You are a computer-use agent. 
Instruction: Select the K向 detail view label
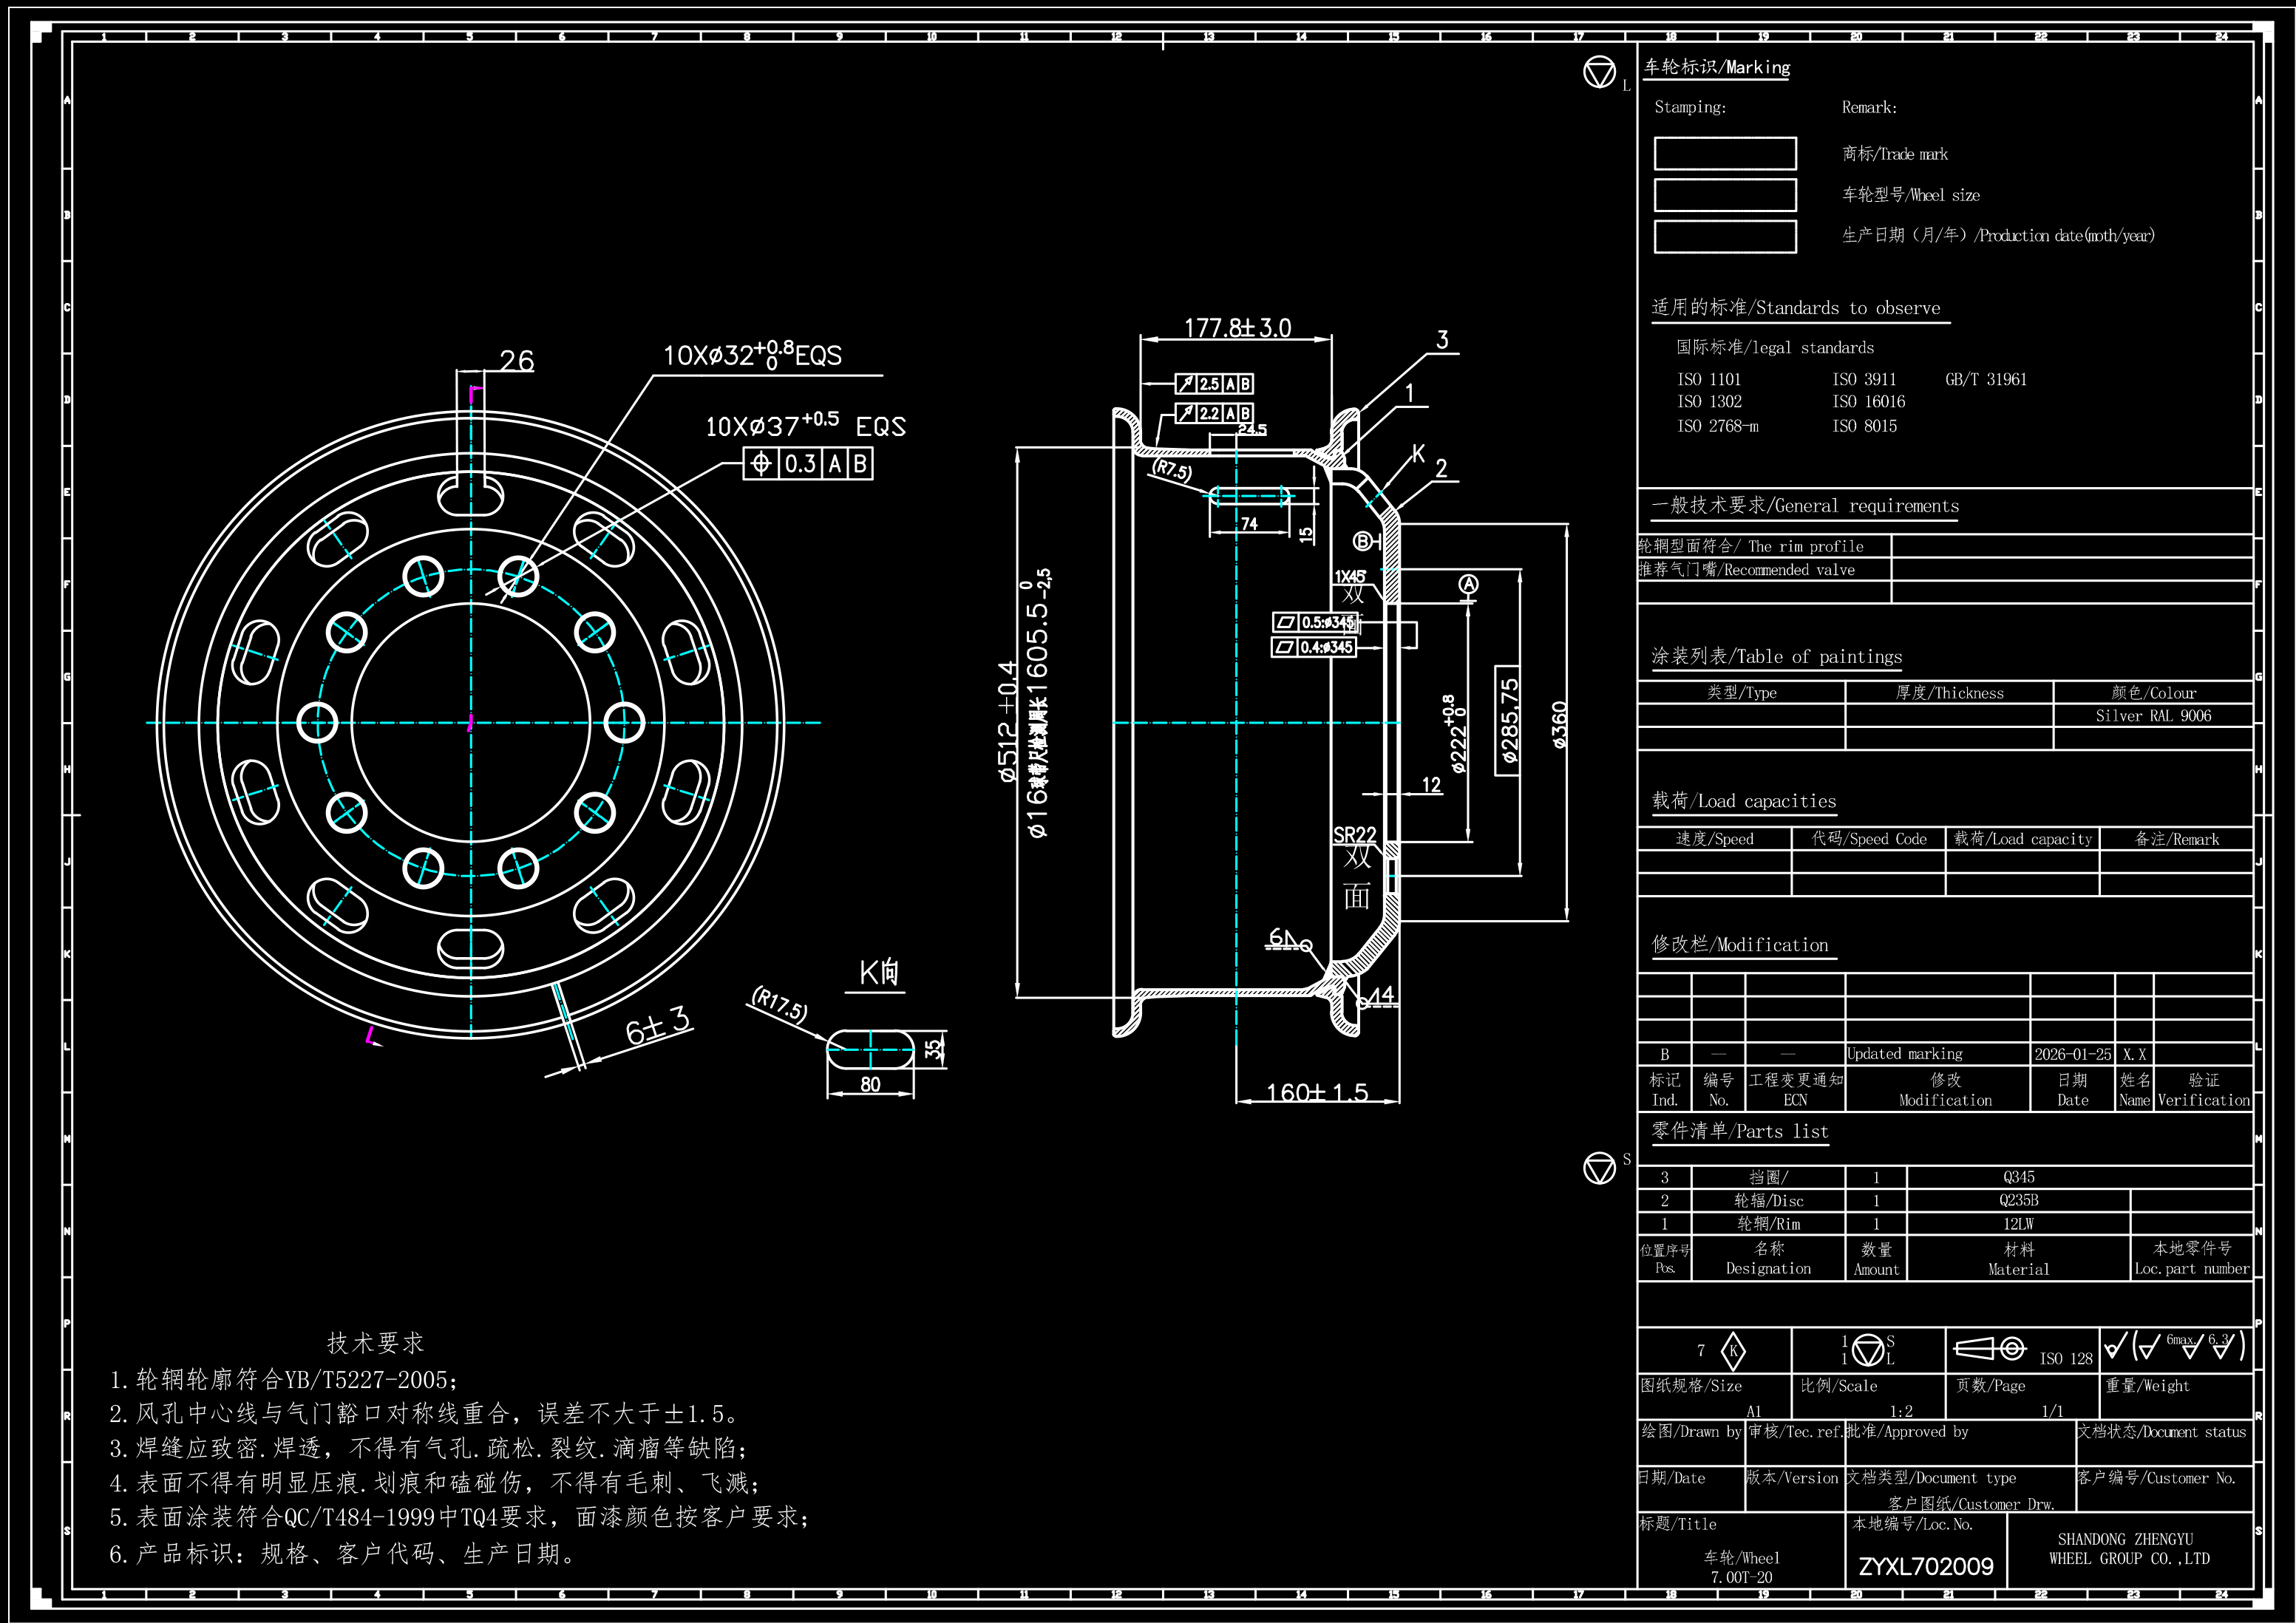click(879, 972)
